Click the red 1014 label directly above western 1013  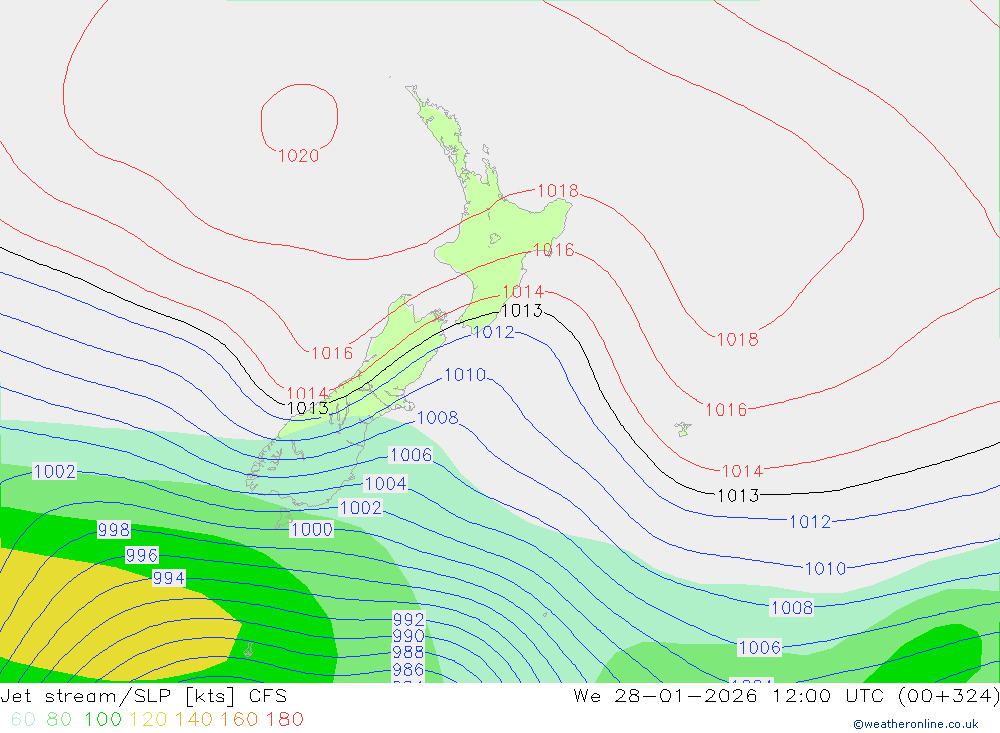pos(307,393)
